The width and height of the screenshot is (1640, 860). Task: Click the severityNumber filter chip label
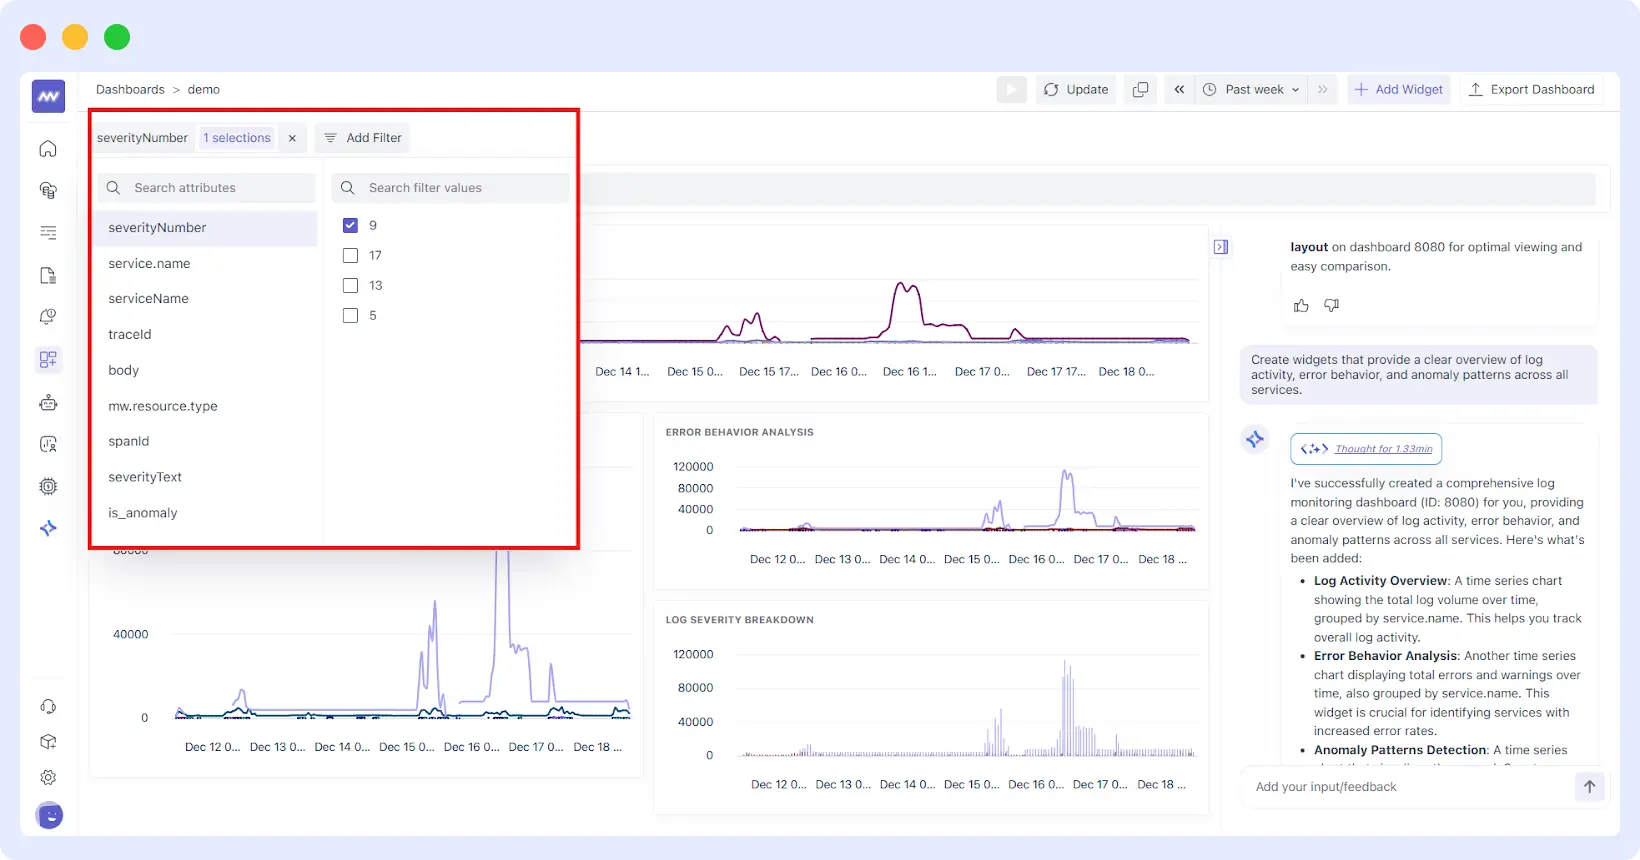click(143, 138)
